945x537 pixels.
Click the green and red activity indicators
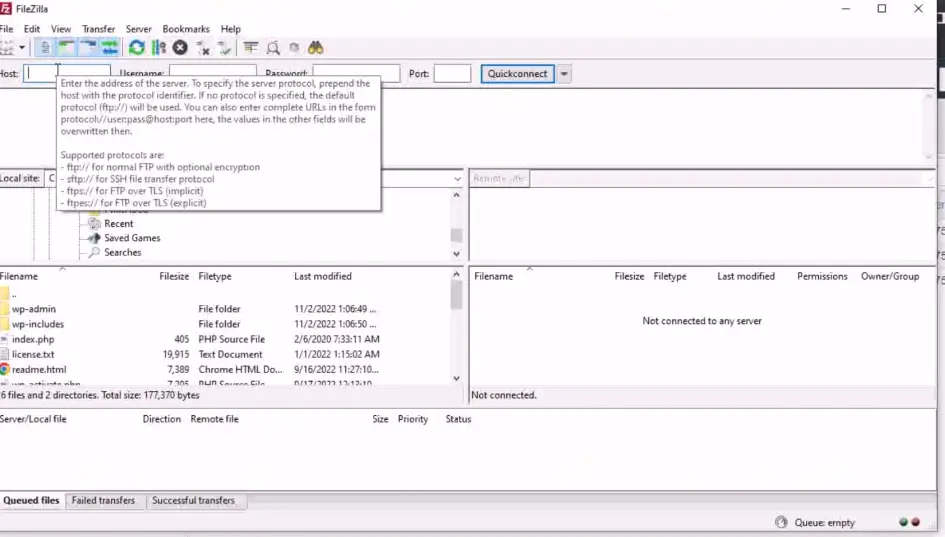[x=909, y=522]
